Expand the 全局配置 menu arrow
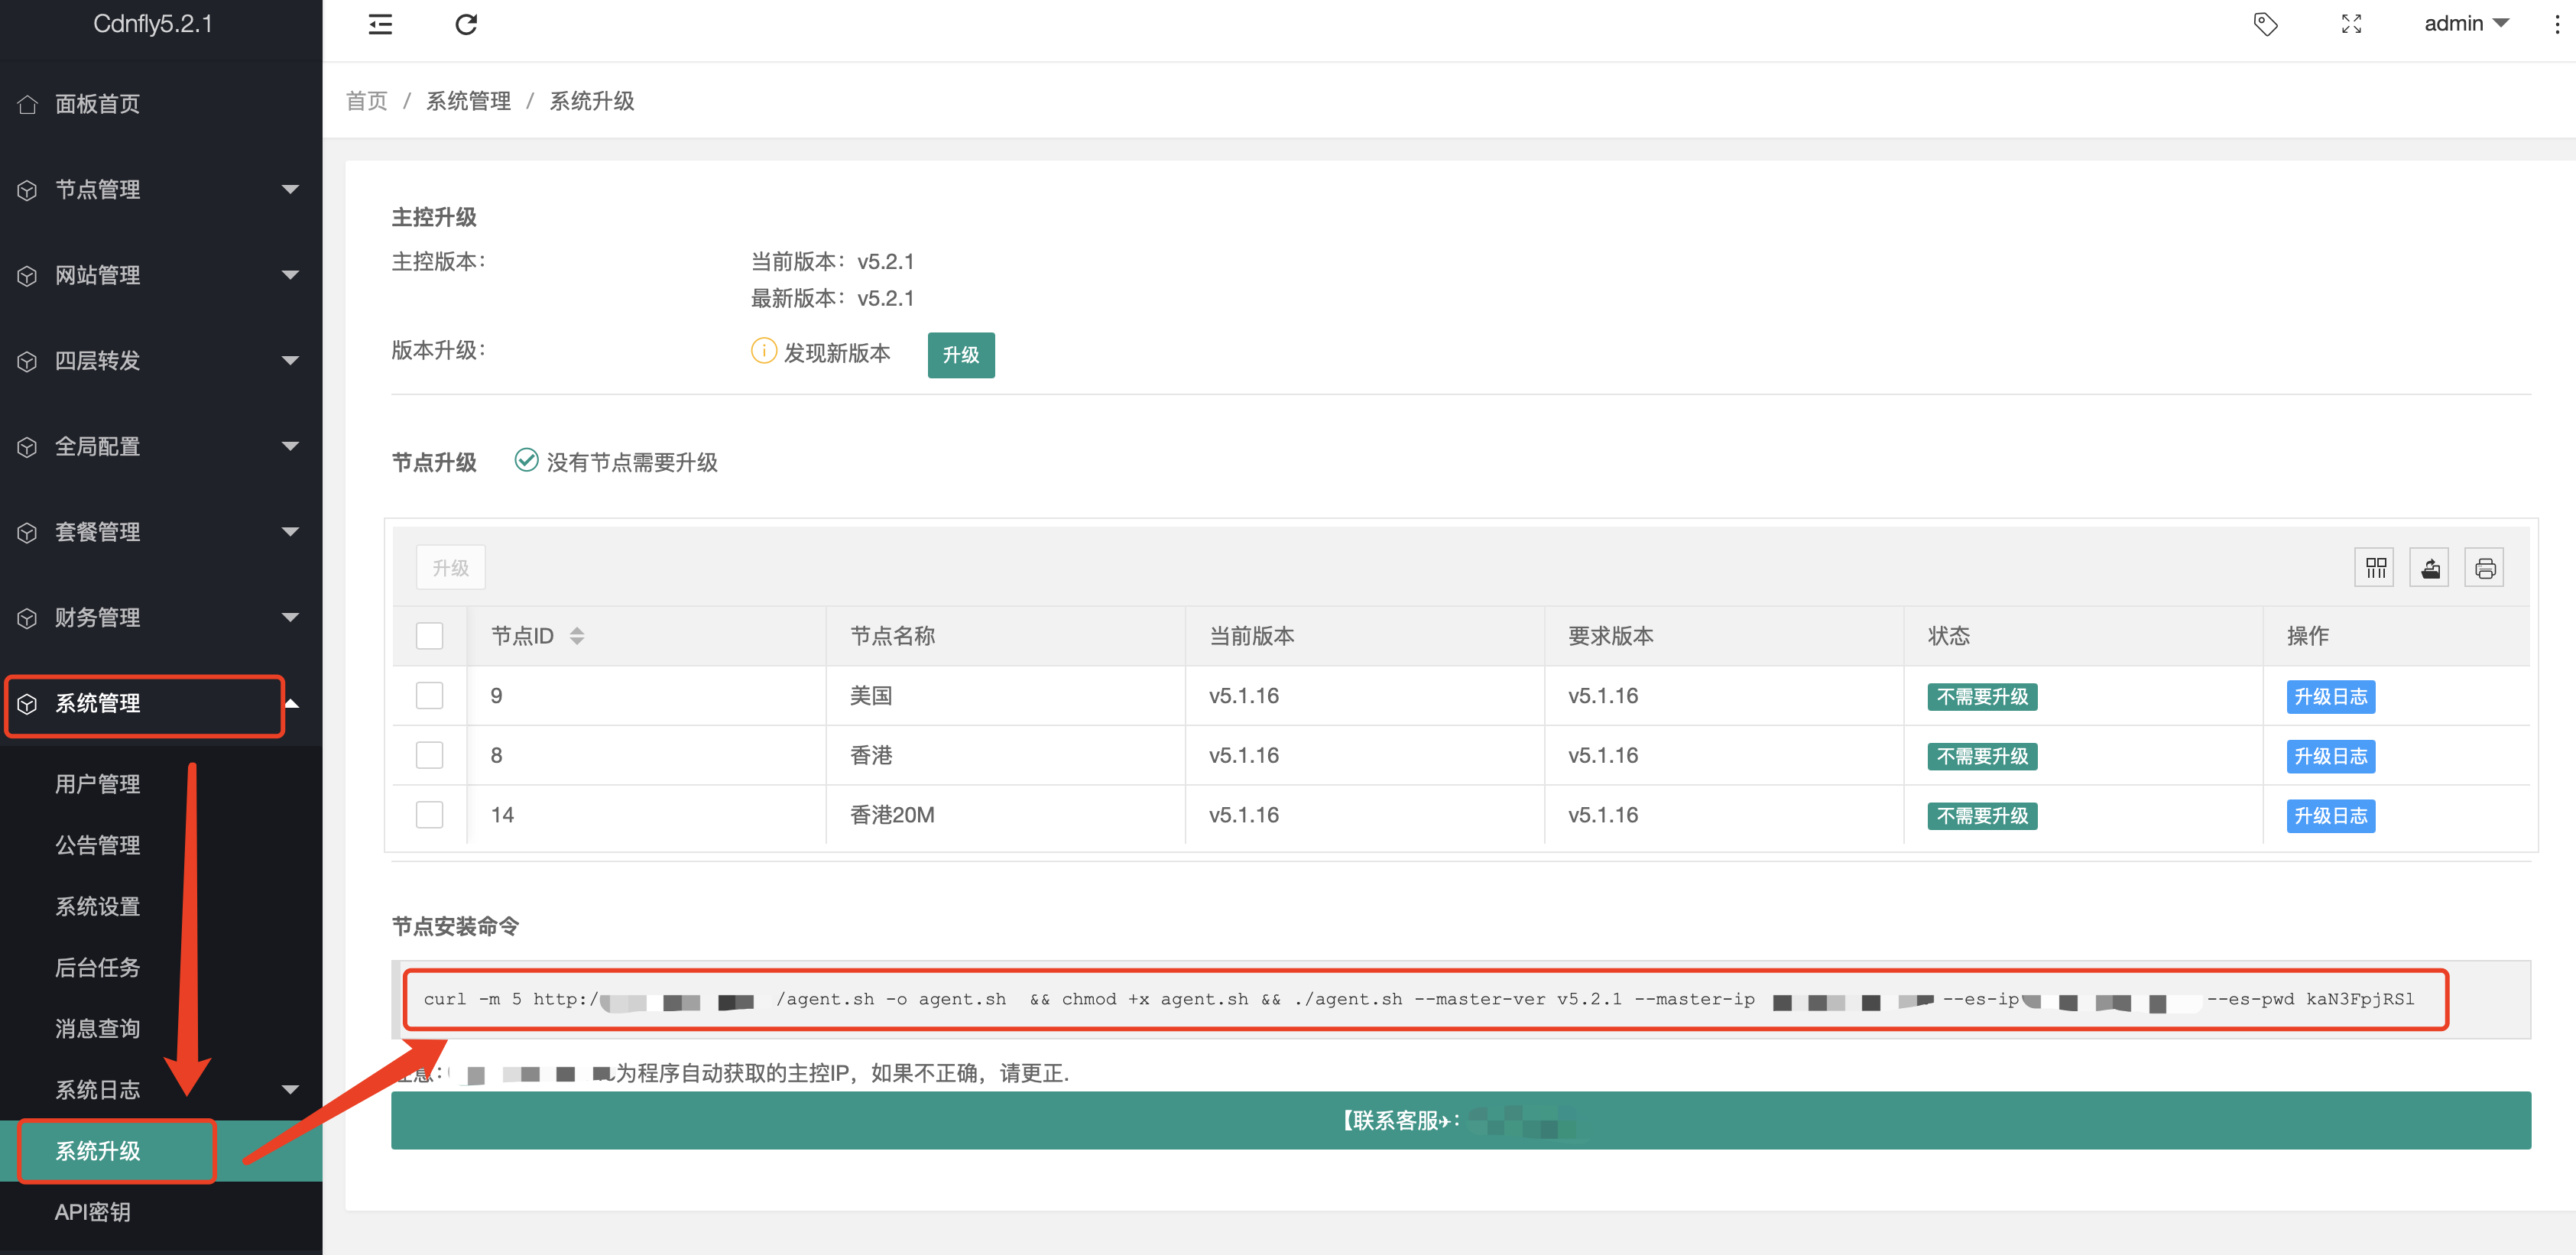The width and height of the screenshot is (2576, 1255). [290, 446]
